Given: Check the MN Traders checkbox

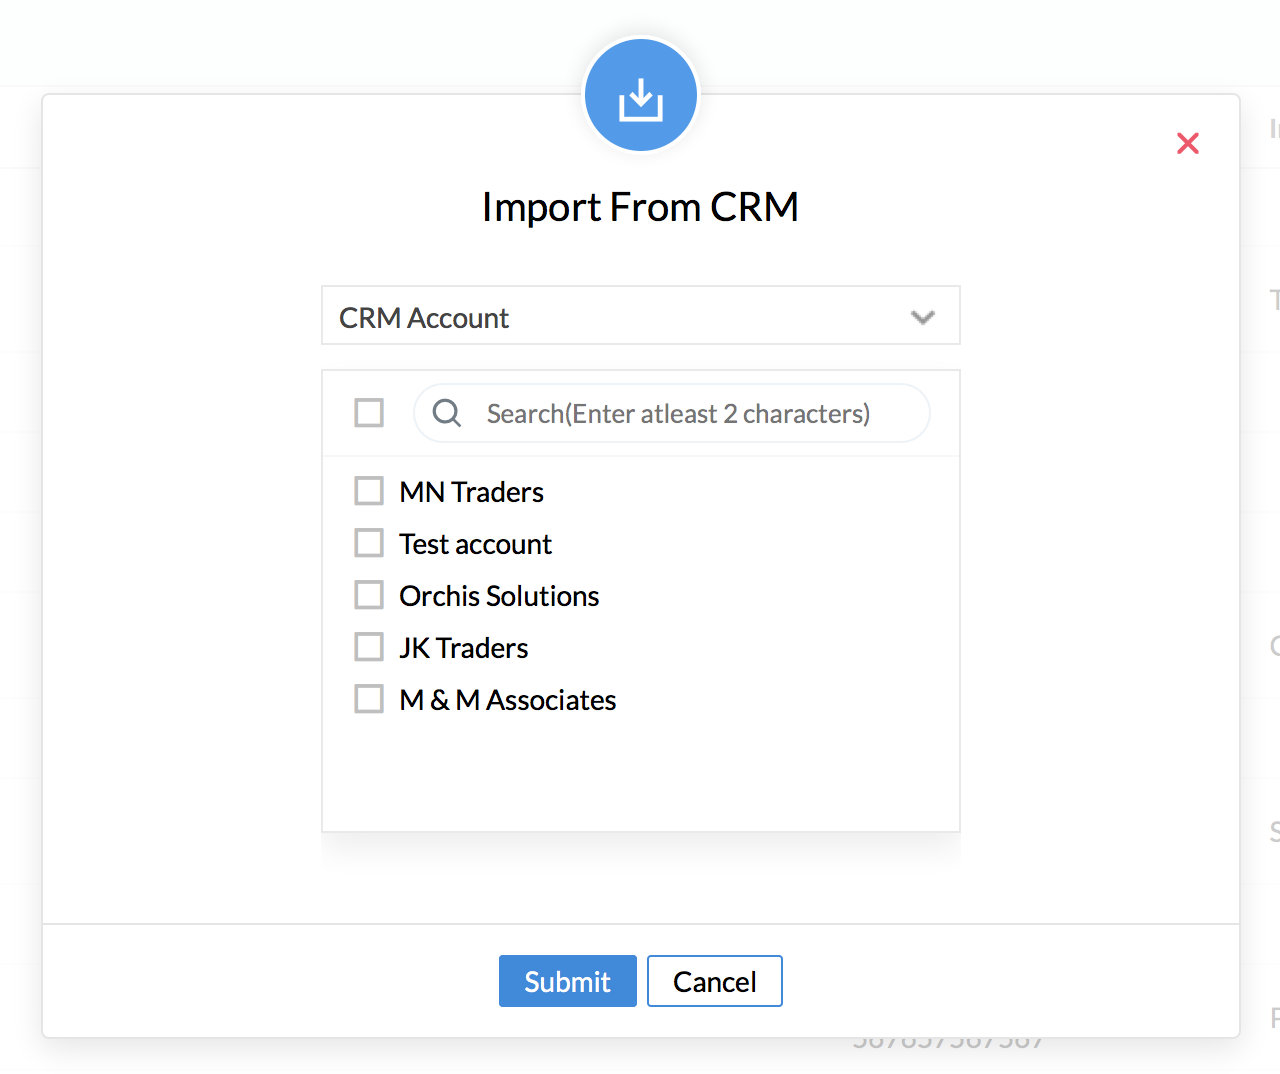Looking at the screenshot, I should [369, 491].
